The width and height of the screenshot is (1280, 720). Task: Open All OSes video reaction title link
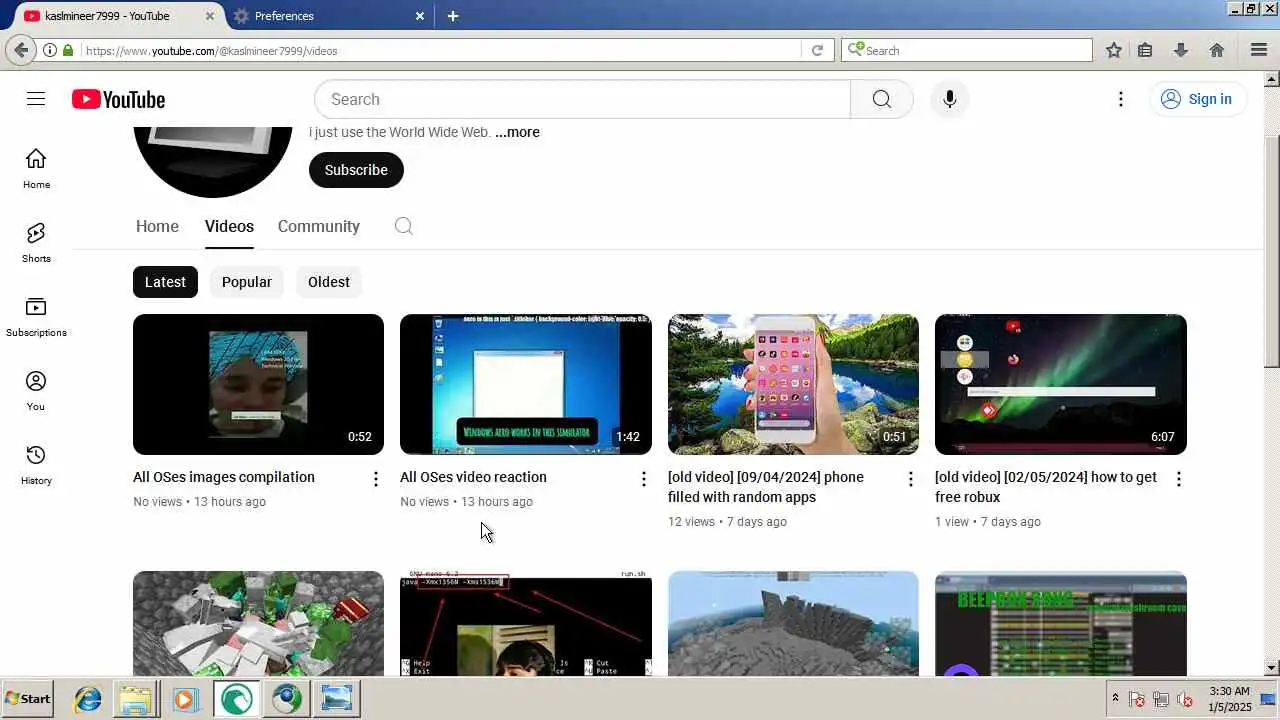click(473, 477)
